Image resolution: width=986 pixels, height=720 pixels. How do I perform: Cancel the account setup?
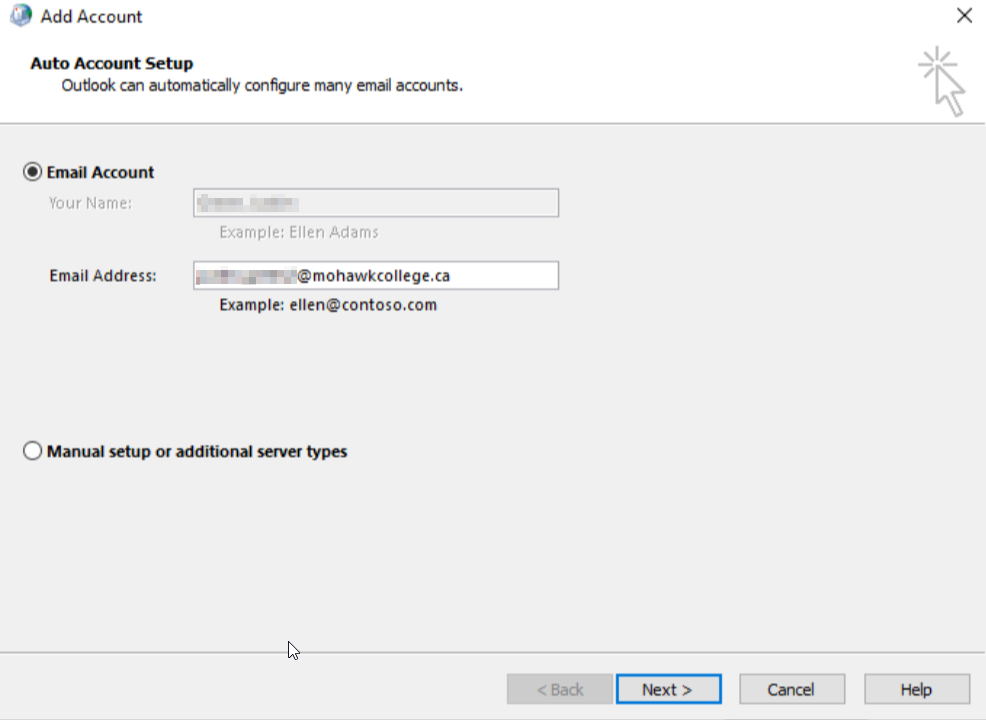point(791,689)
